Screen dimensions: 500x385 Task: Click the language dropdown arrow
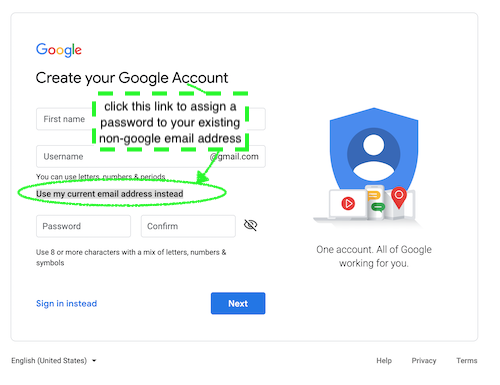click(94, 361)
